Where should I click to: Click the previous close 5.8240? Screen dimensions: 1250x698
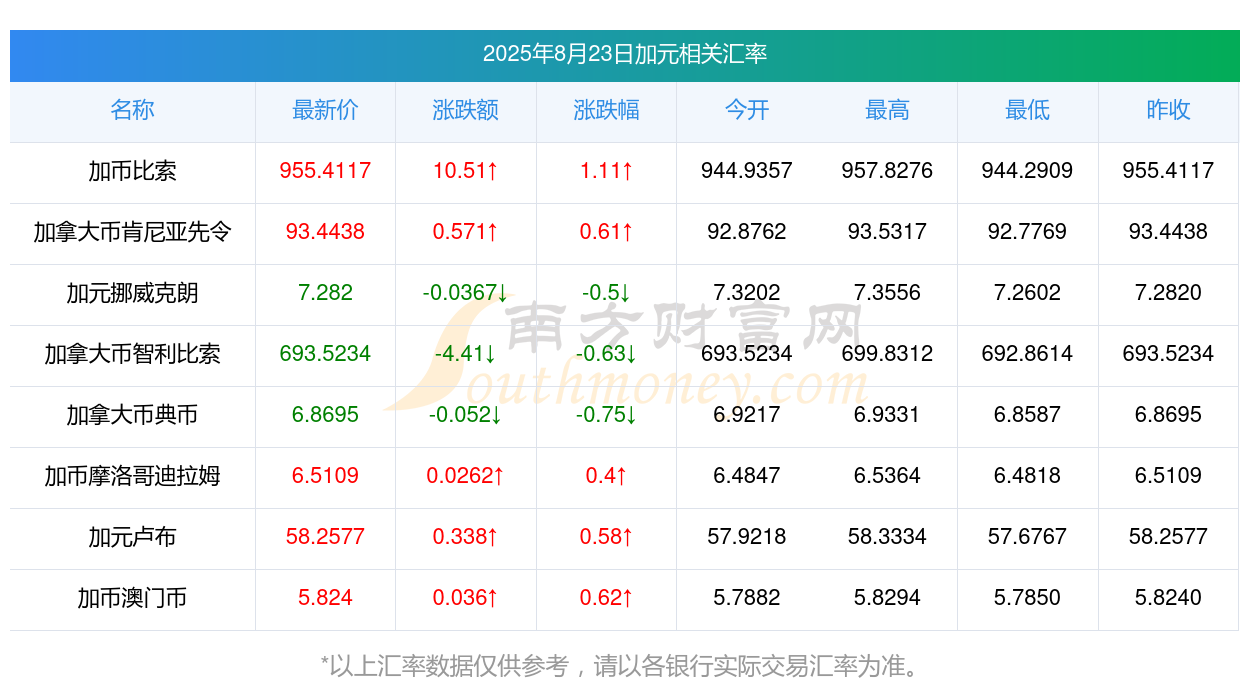(1168, 598)
